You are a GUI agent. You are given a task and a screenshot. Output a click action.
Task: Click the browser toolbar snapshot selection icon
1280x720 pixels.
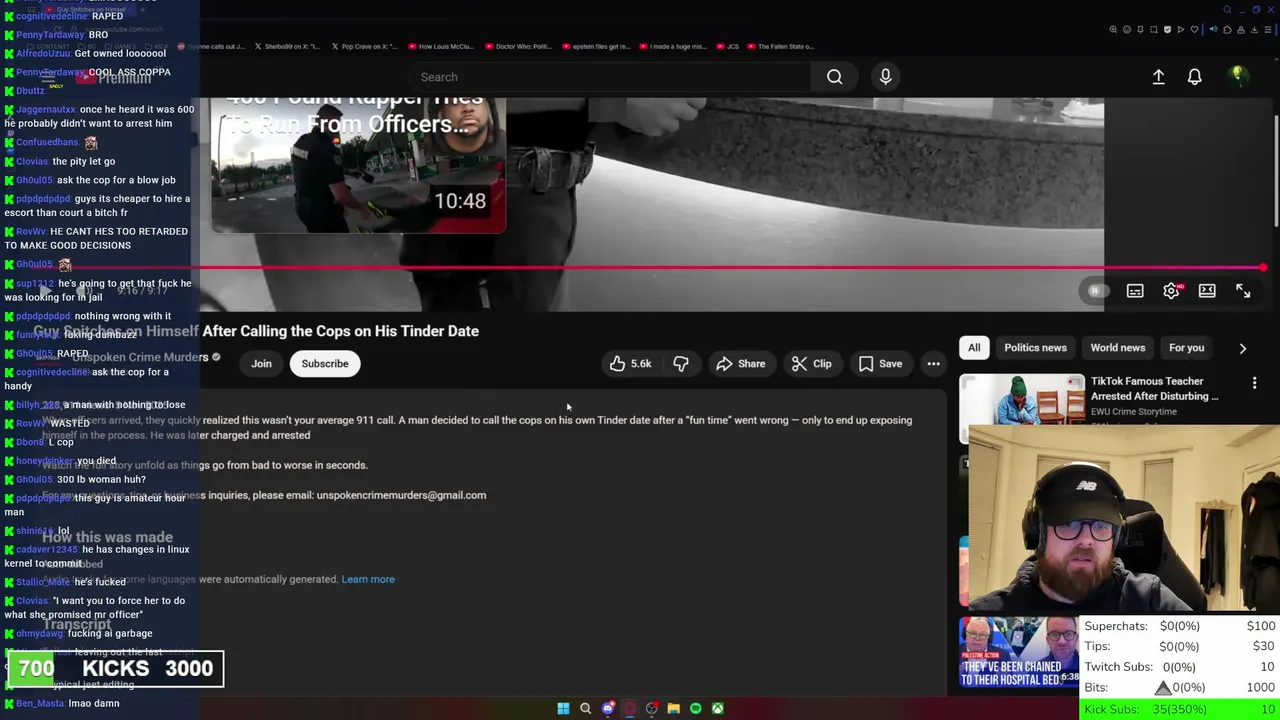pyautogui.click(x=1154, y=30)
